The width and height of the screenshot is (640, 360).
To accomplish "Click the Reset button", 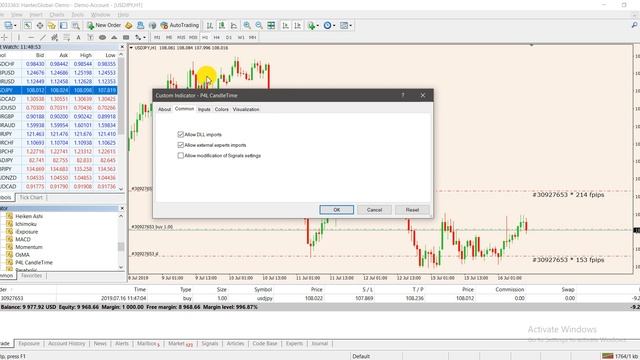I will [x=412, y=210].
